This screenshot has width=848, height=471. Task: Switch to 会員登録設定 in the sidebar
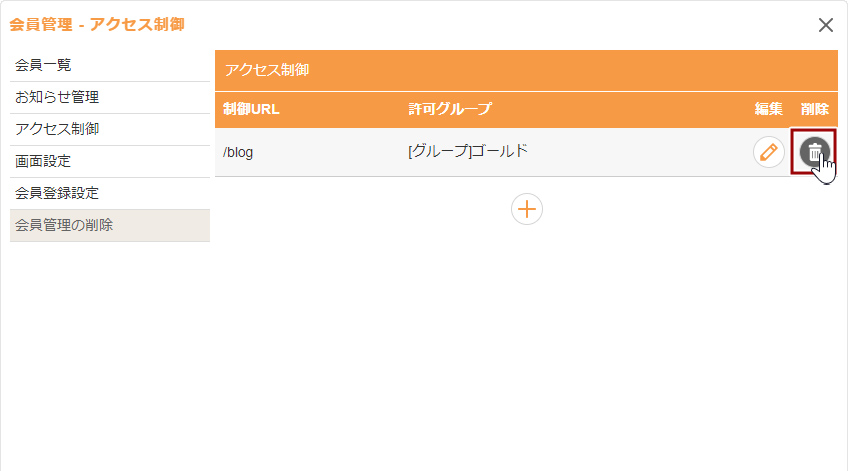(x=110, y=193)
